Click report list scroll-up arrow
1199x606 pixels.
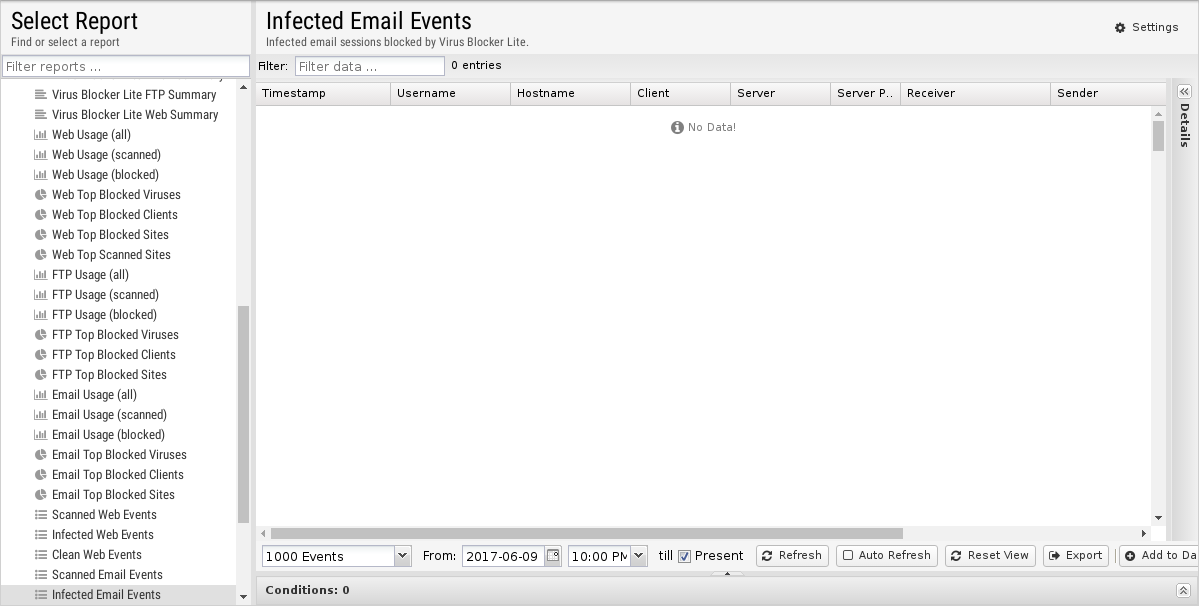click(x=244, y=87)
